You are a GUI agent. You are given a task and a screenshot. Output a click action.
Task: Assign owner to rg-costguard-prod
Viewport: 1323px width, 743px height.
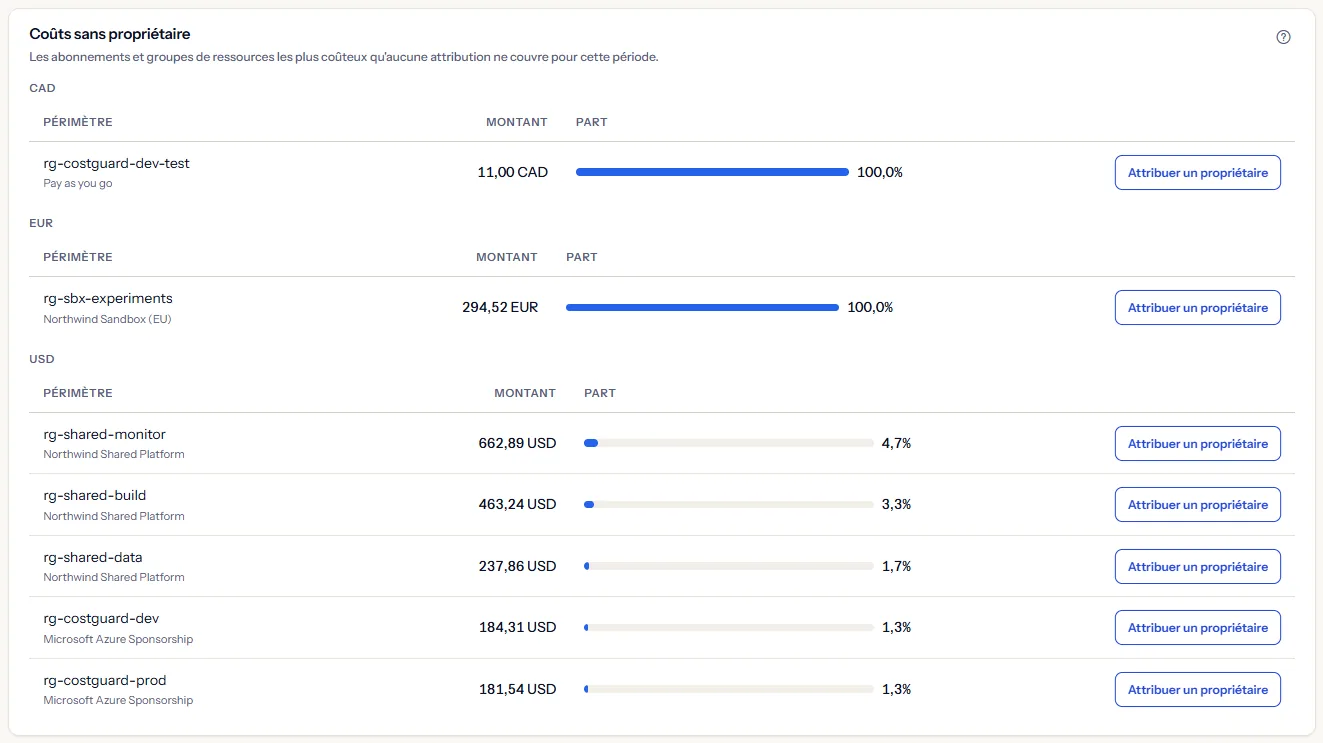pos(1197,689)
